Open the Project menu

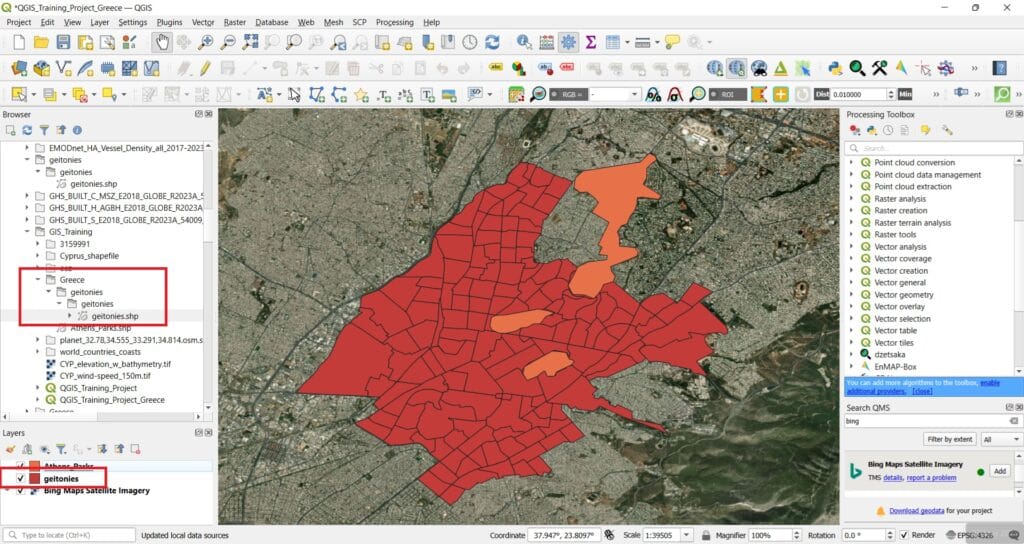click(19, 22)
